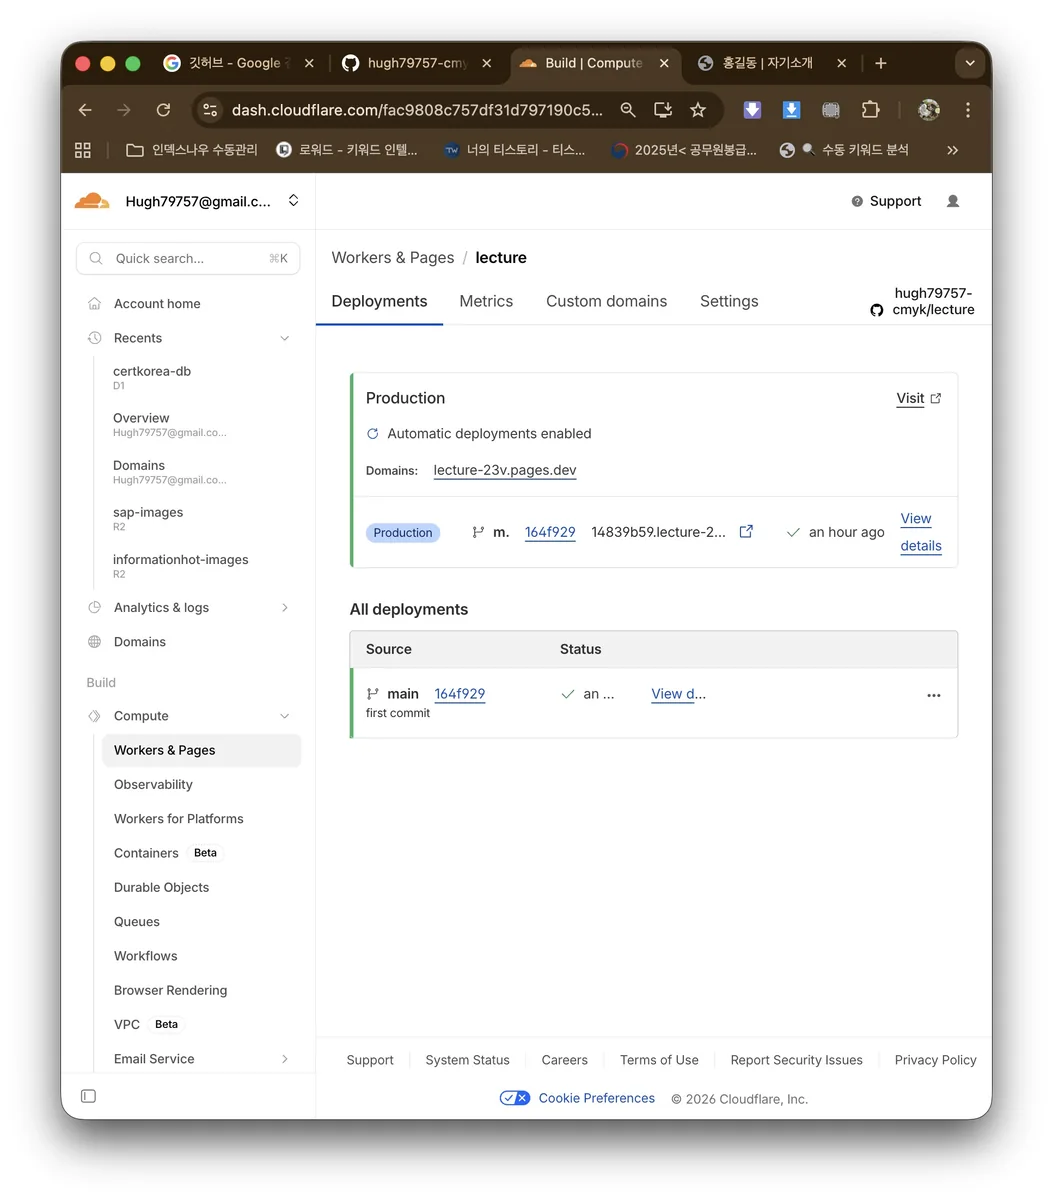1053x1200 pixels.
Task: Open the bookmarks apps grid icon
Action: click(x=83, y=150)
